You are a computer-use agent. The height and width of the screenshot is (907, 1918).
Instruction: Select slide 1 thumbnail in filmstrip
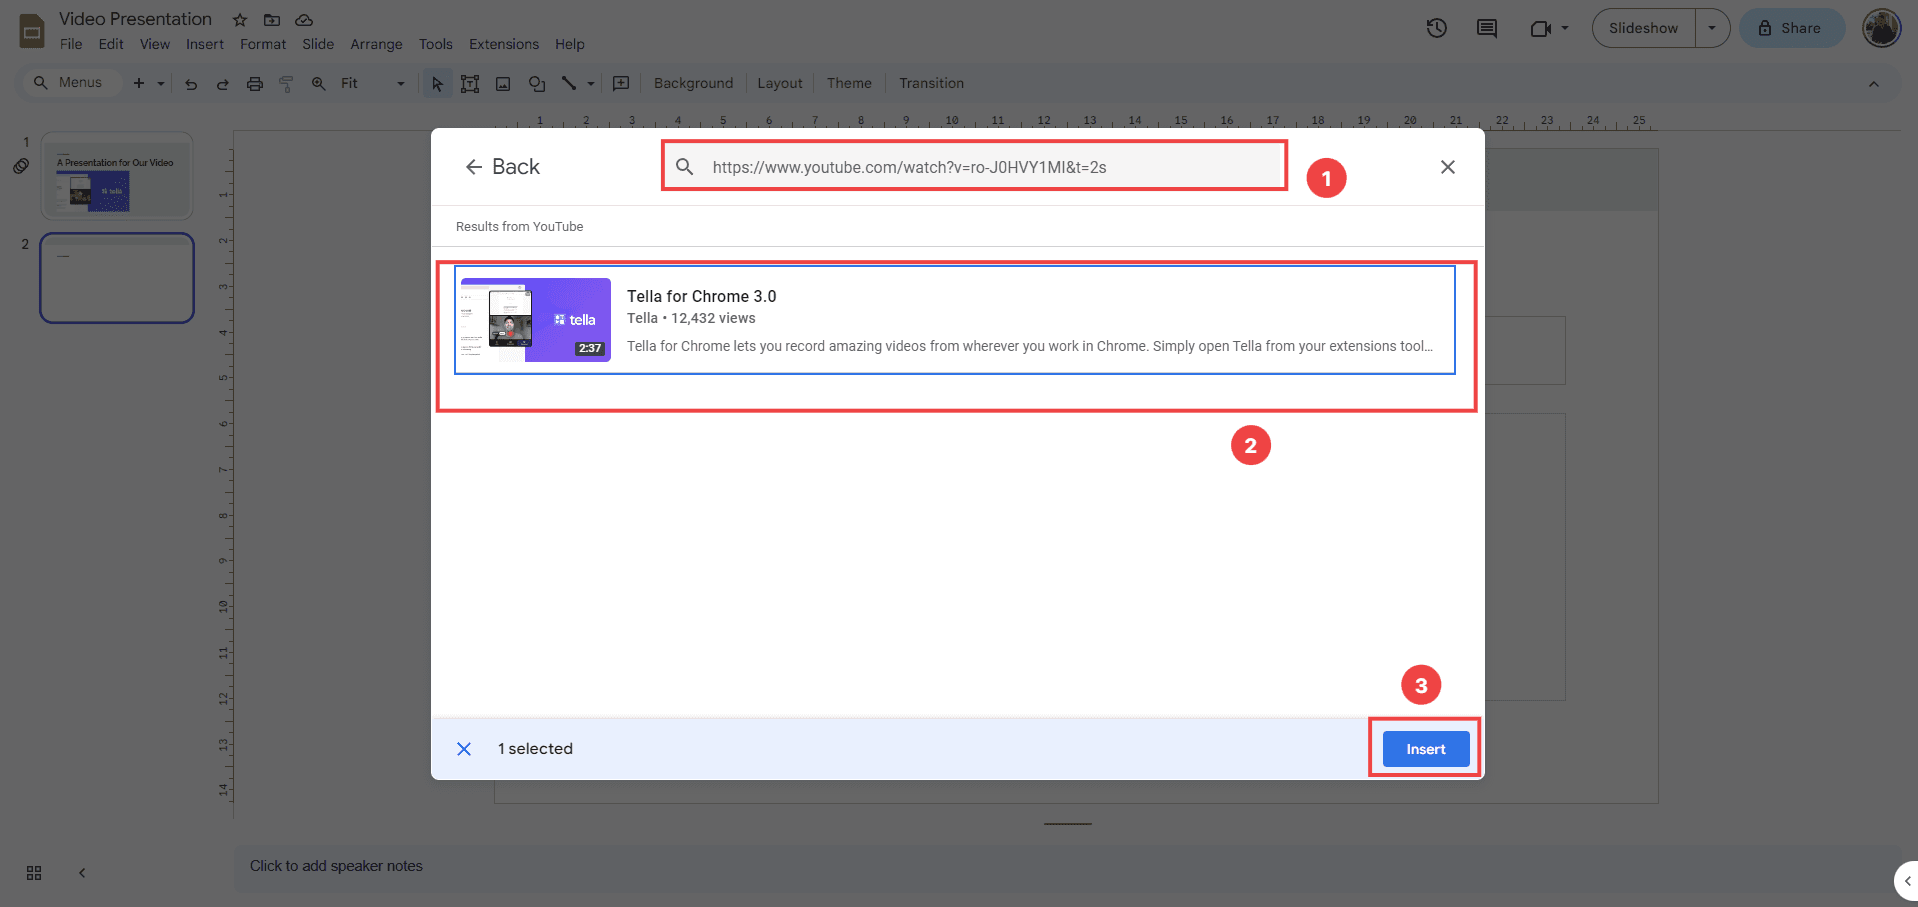[117, 176]
